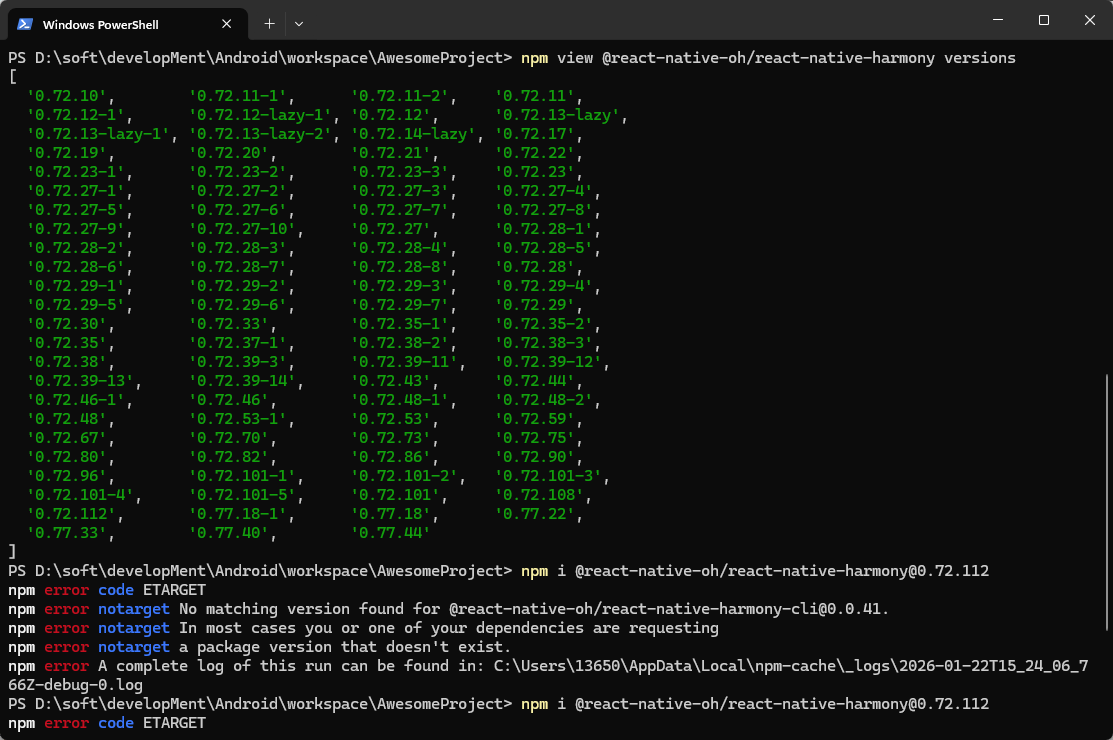Click version '0.77.44' at list end
The height and width of the screenshot is (740, 1113).
pyautogui.click(x=390, y=533)
